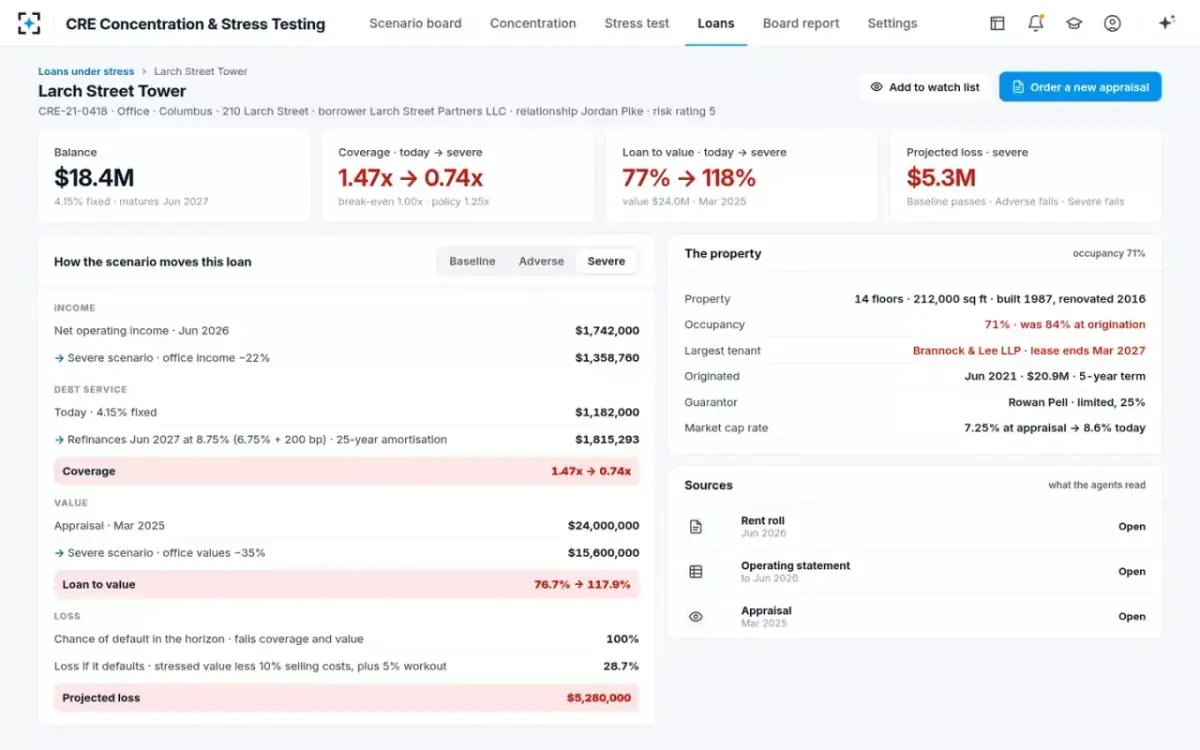Click the Appraisal eye icon
1200x750 pixels.
coord(696,617)
